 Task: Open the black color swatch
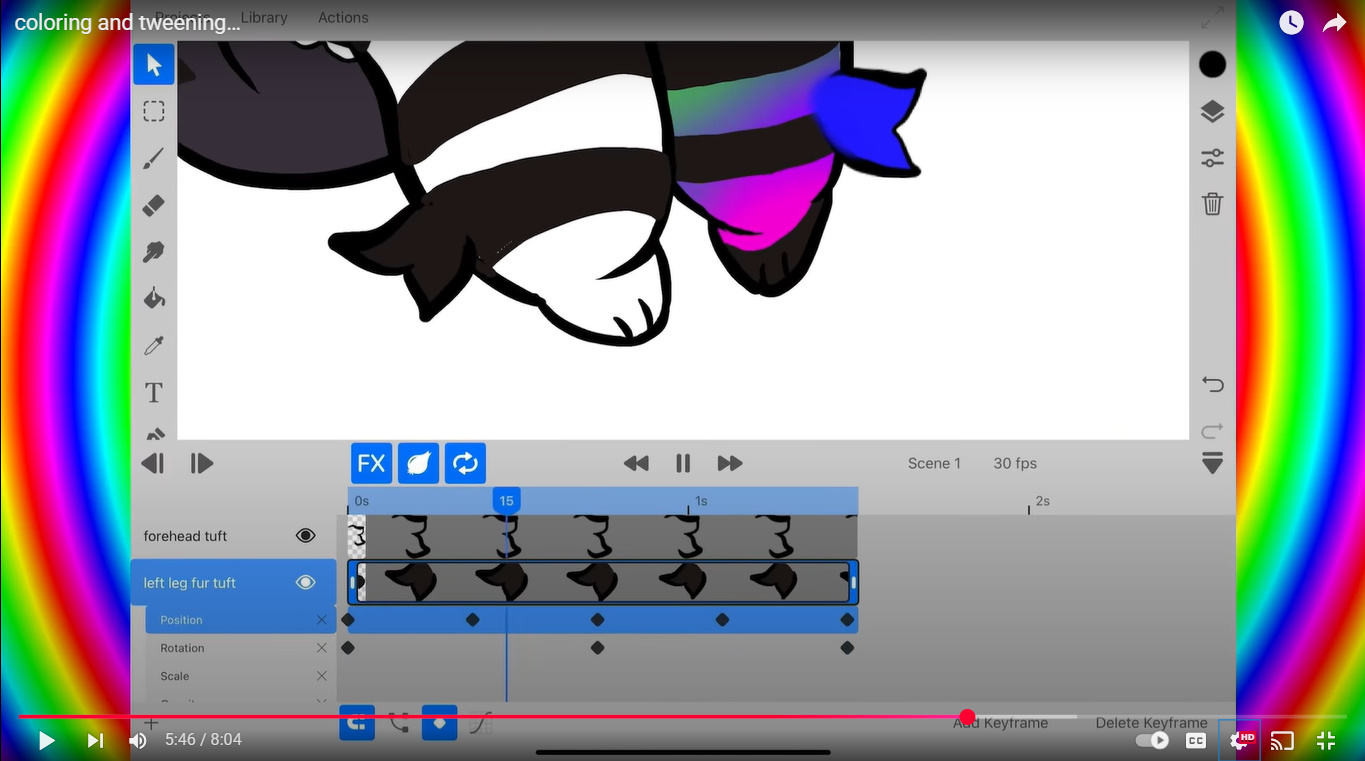pos(1212,65)
